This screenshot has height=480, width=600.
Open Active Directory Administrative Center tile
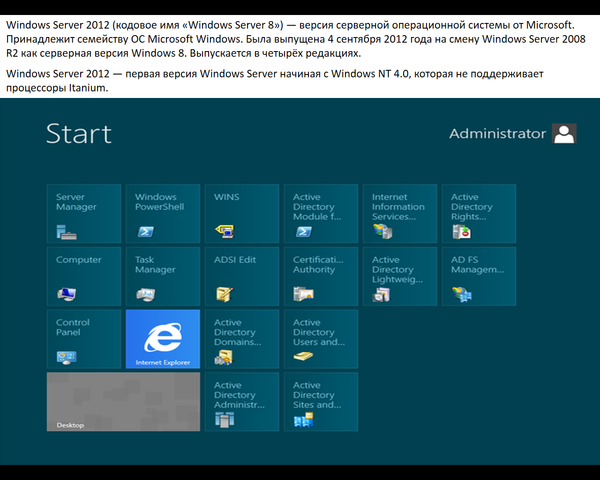241,402
